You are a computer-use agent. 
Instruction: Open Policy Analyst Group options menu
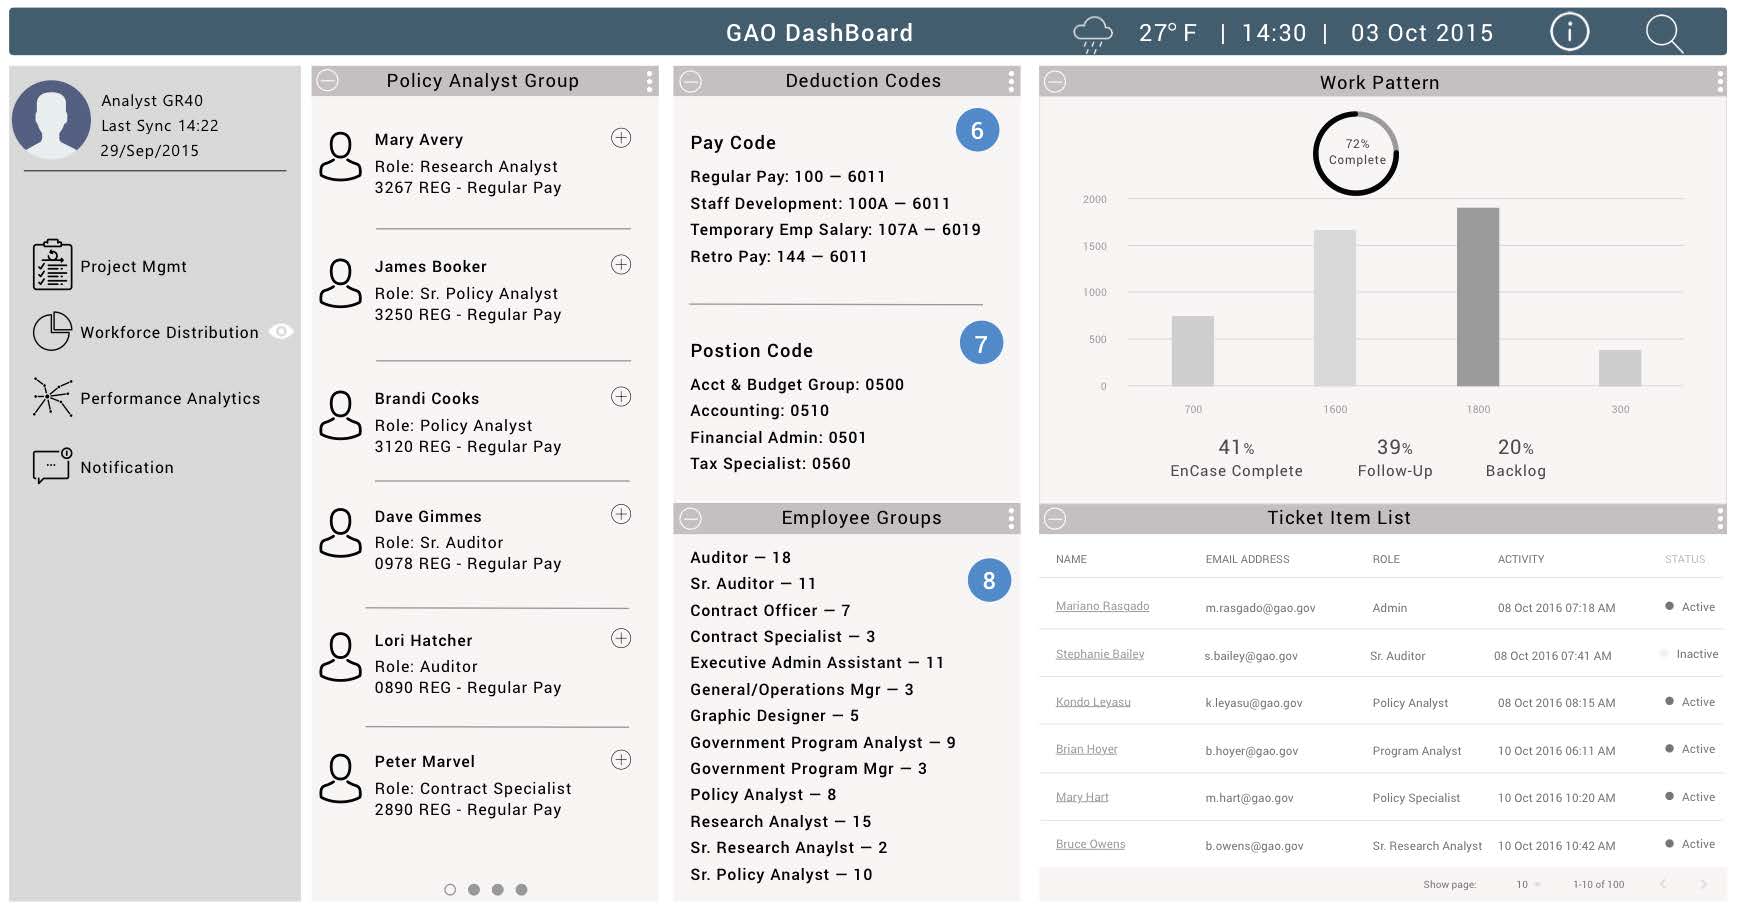point(649,81)
